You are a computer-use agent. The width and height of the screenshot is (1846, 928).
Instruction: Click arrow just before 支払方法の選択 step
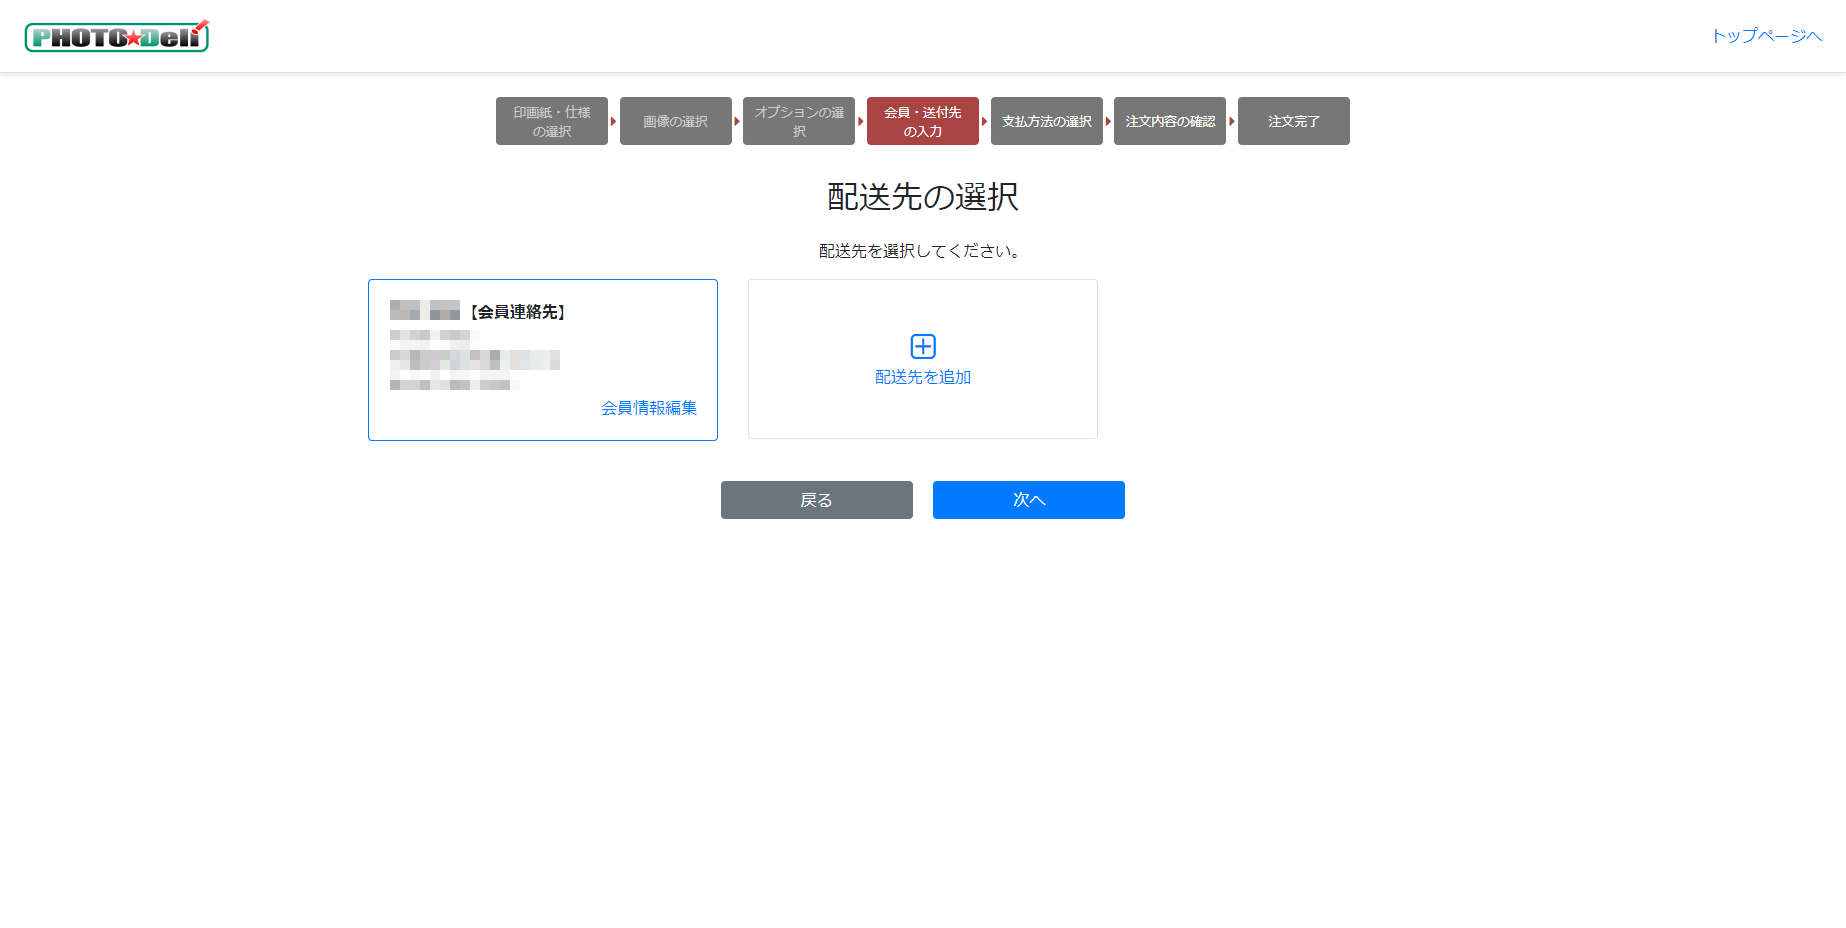[985, 121]
